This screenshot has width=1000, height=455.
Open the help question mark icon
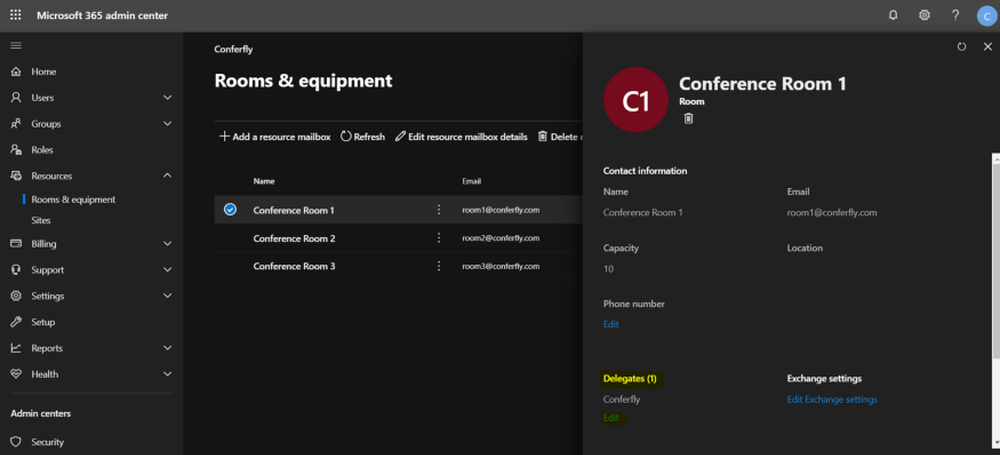(x=955, y=15)
